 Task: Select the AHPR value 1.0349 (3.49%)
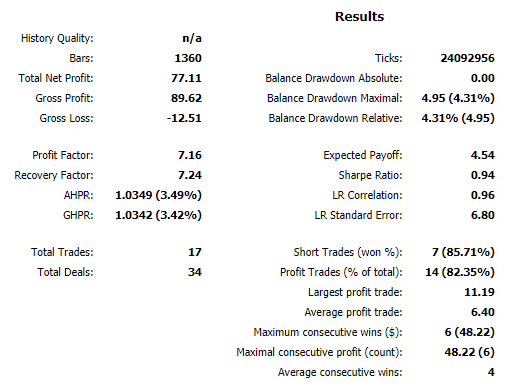158,195
